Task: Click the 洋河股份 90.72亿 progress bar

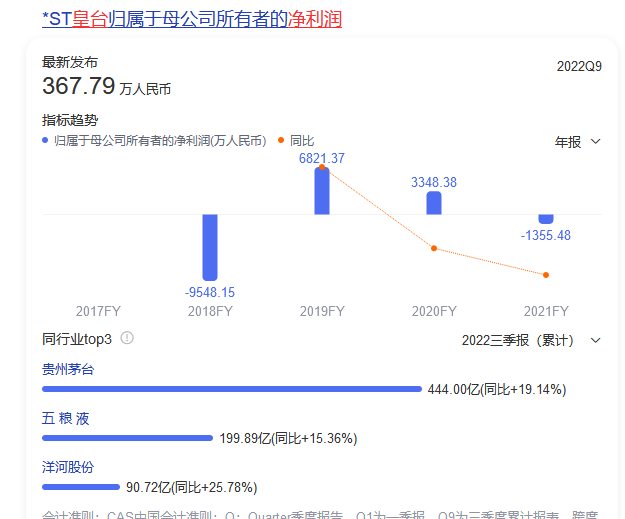Action: (81, 487)
